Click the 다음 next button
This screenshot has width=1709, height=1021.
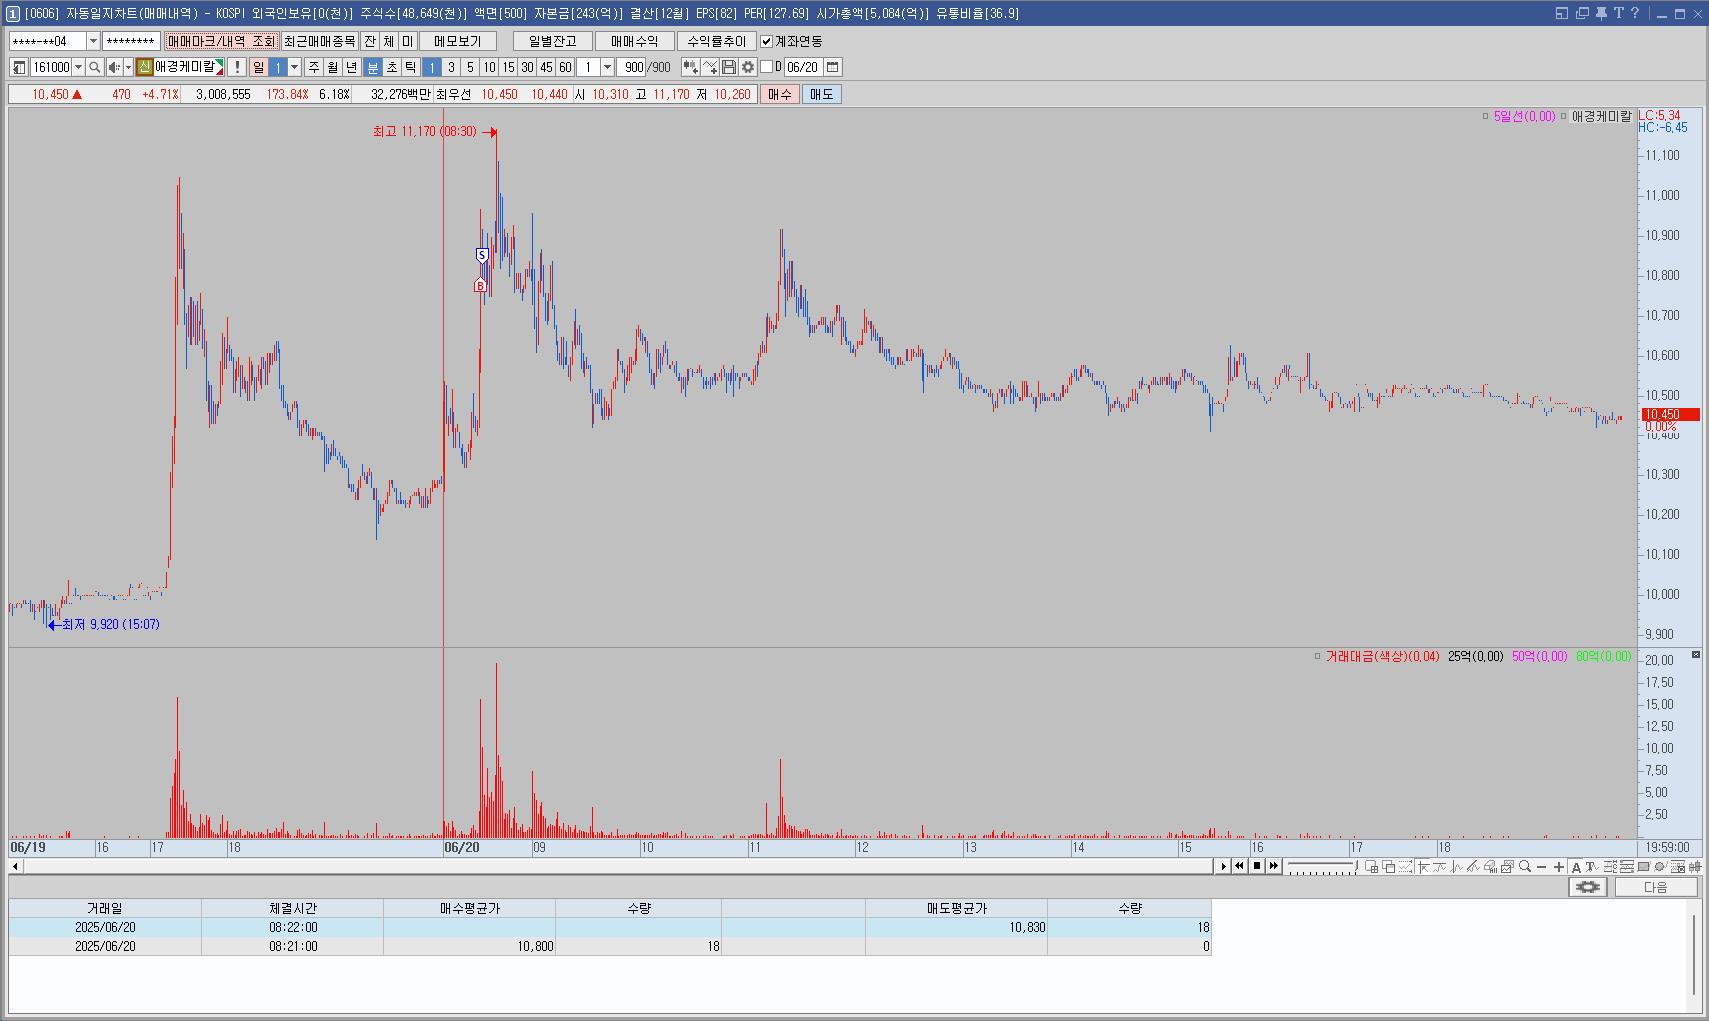coord(1656,887)
